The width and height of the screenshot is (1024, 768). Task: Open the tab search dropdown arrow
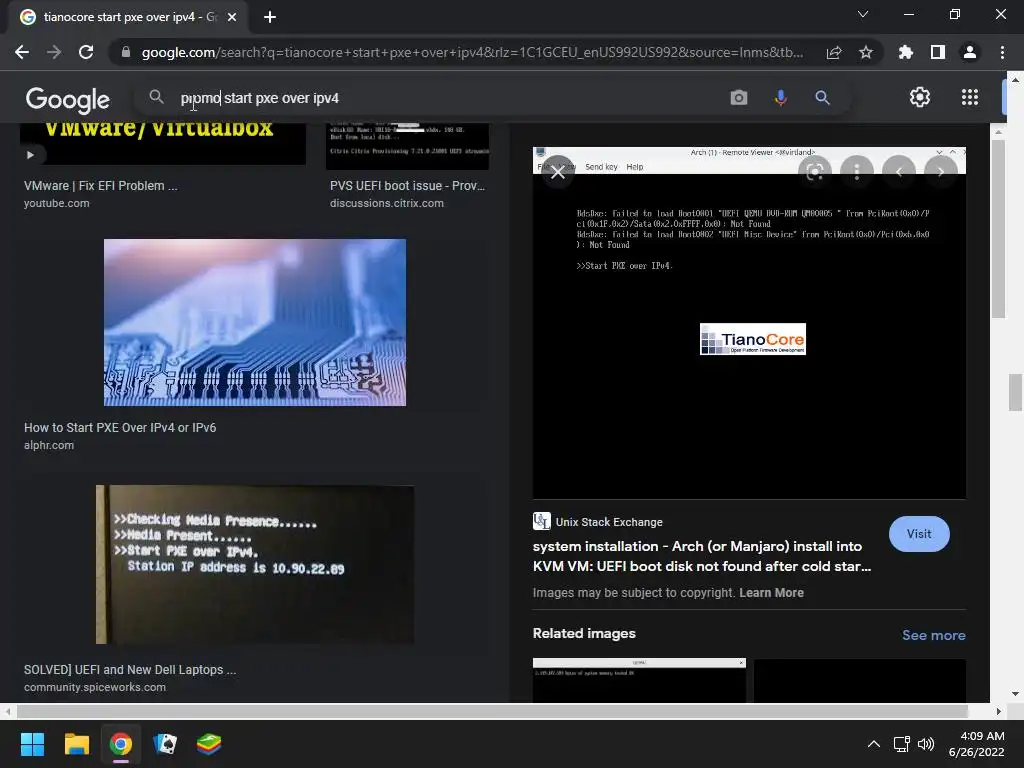pyautogui.click(x=863, y=14)
